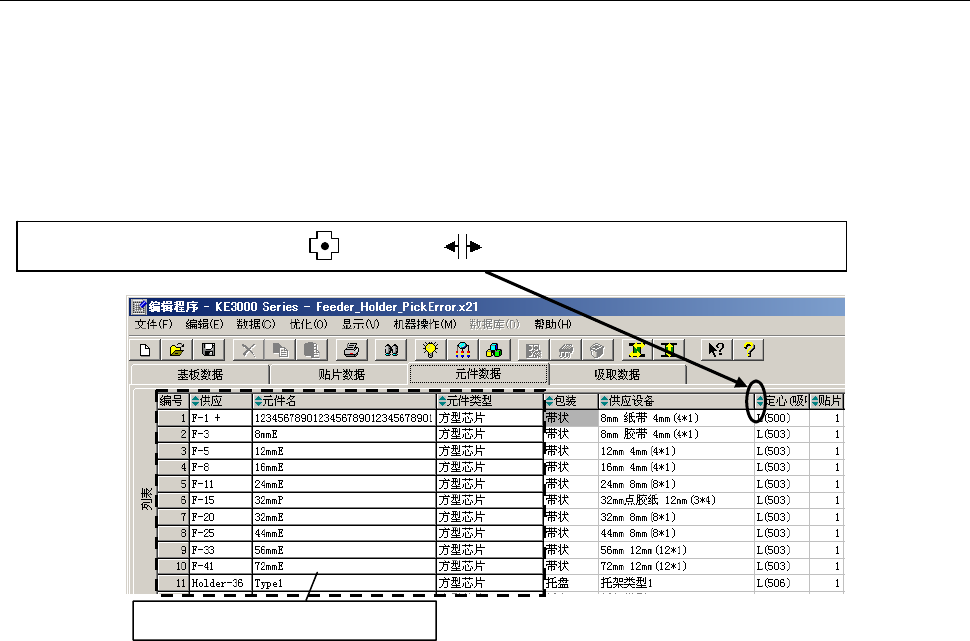Switch to the 贴片数据 tab

coord(341,374)
